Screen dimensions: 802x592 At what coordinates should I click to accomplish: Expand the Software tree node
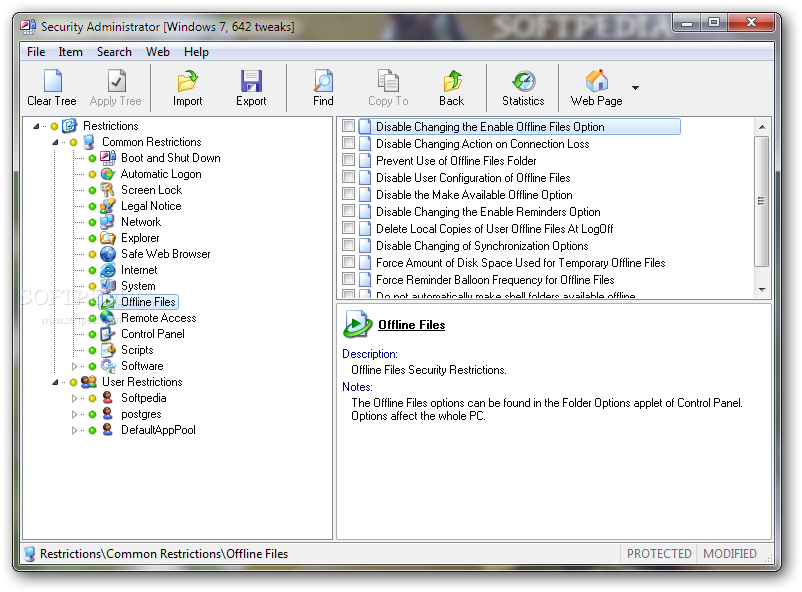74,366
